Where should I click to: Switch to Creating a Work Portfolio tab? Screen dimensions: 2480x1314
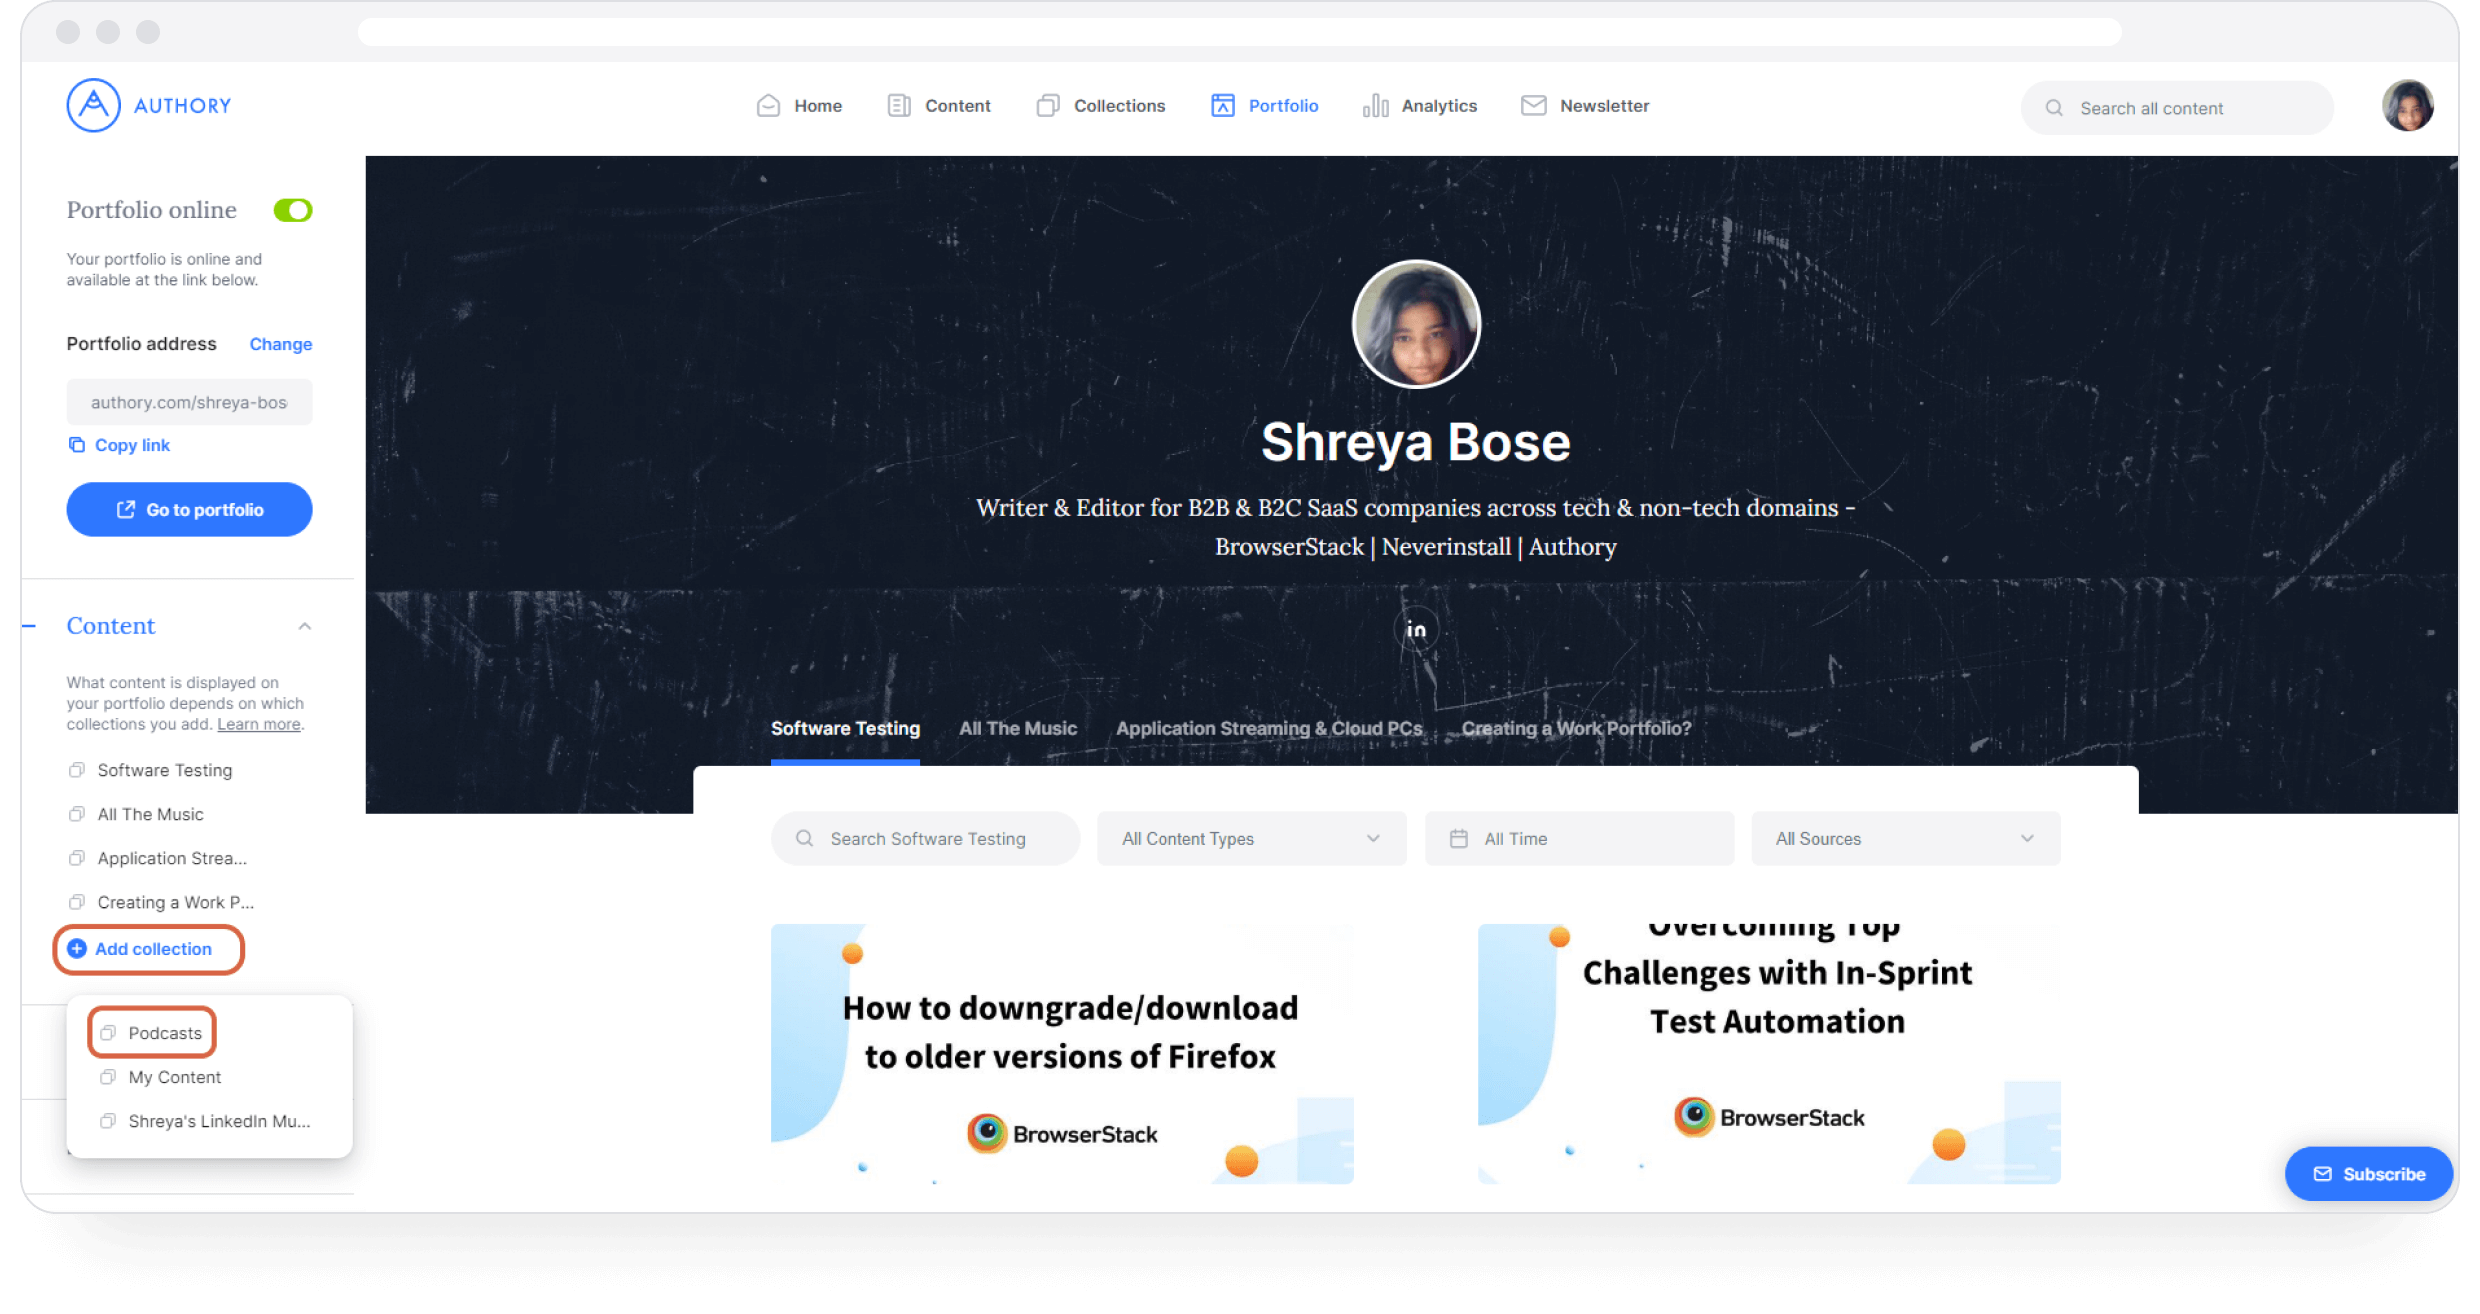(1575, 728)
